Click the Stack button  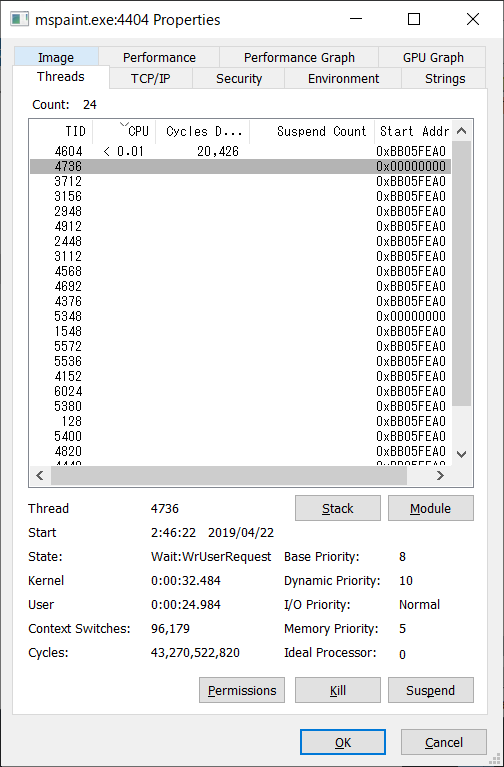tap(338, 508)
